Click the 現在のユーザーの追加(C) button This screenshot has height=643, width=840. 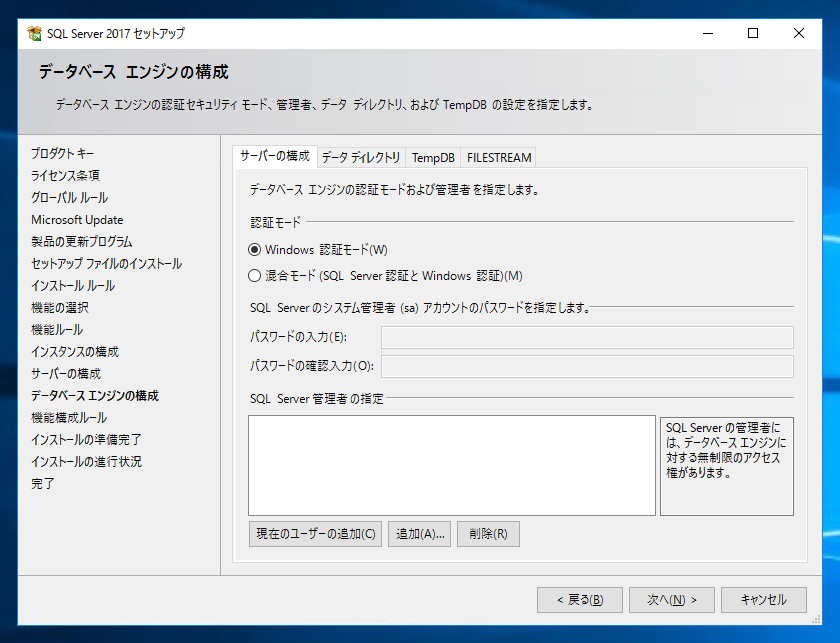(316, 534)
